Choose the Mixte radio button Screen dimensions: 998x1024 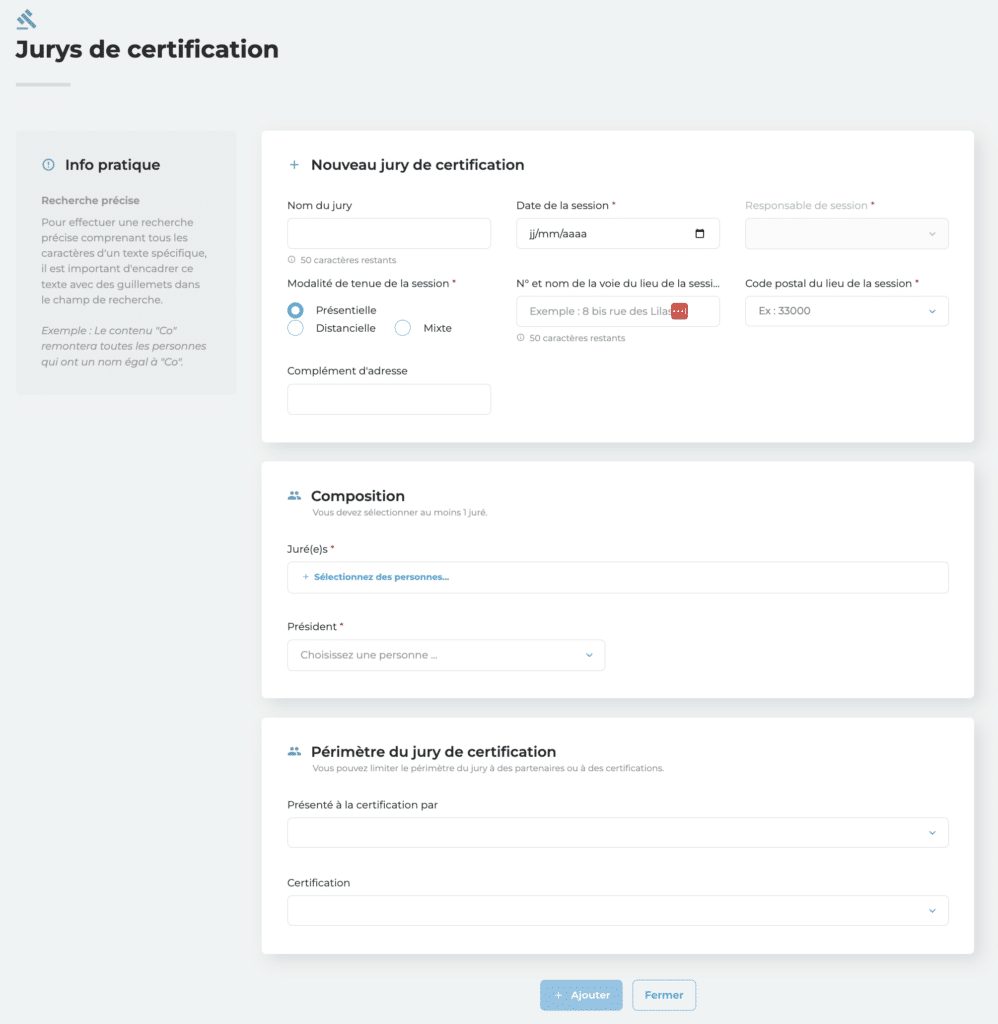click(x=403, y=328)
